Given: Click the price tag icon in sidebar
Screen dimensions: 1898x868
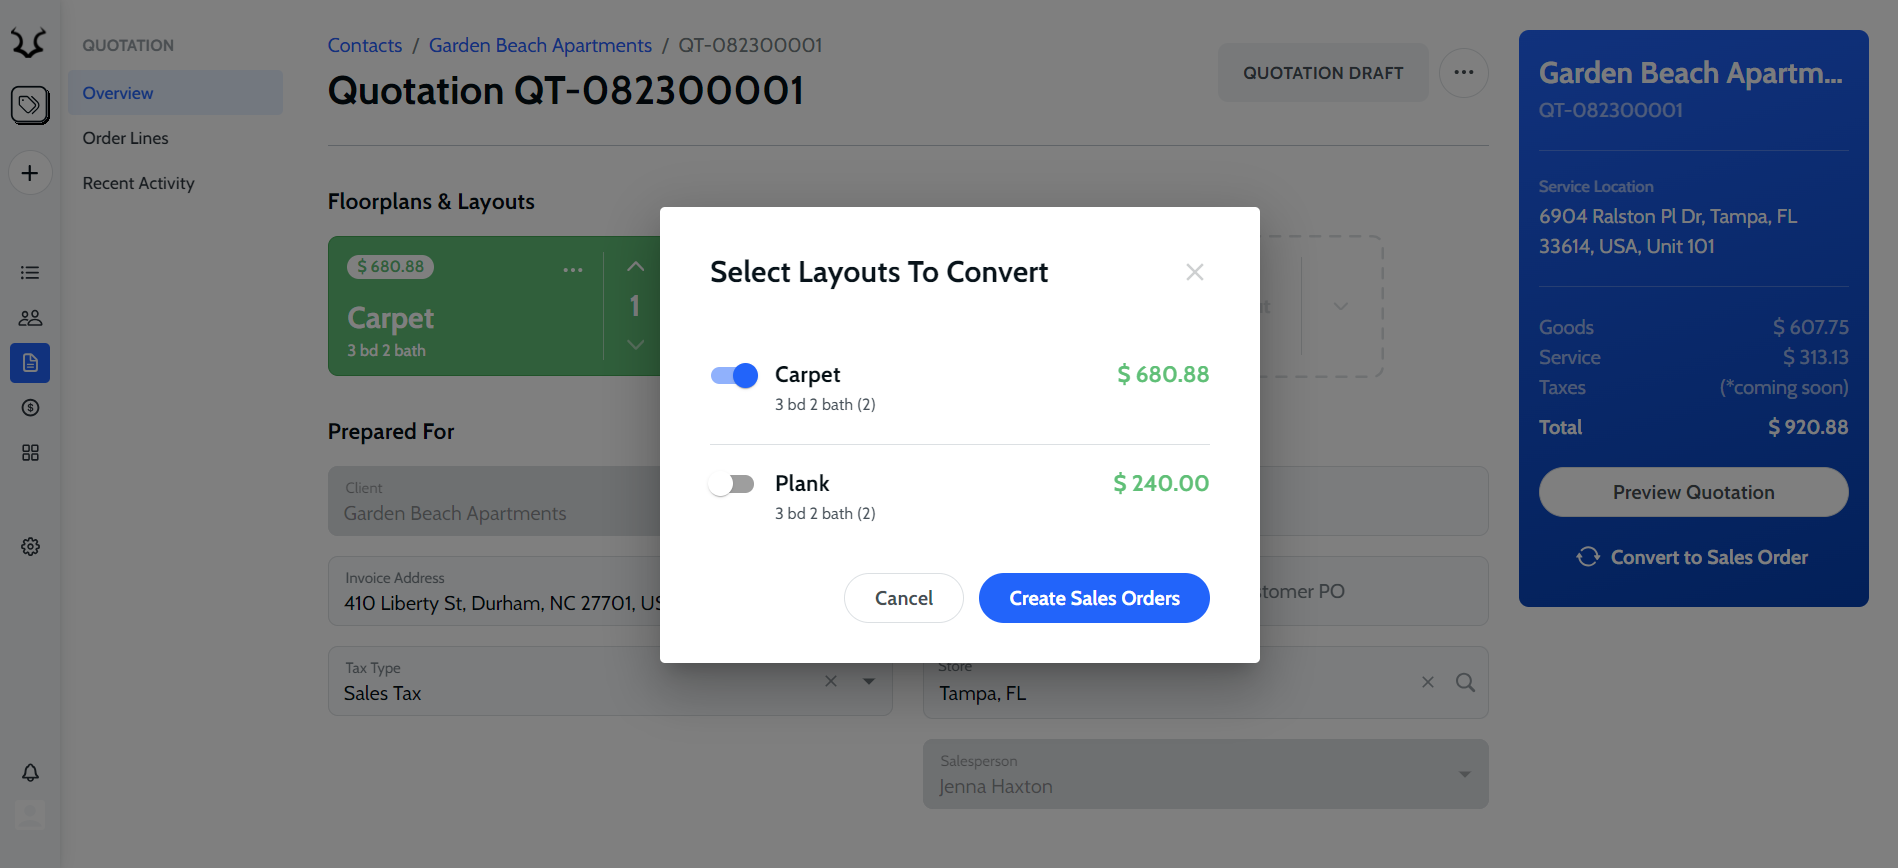Looking at the screenshot, I should click(x=30, y=105).
